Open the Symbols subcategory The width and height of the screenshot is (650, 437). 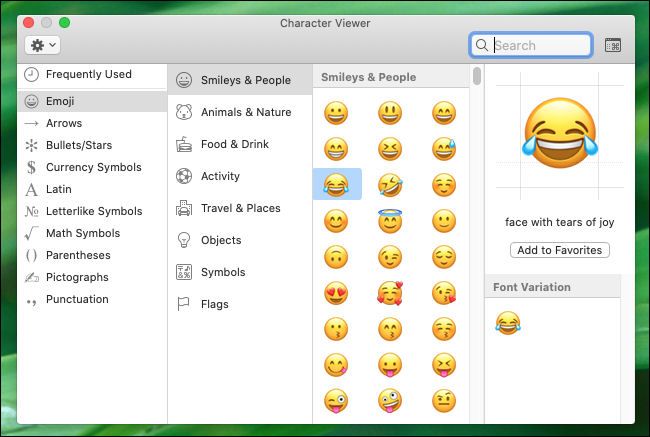240,272
